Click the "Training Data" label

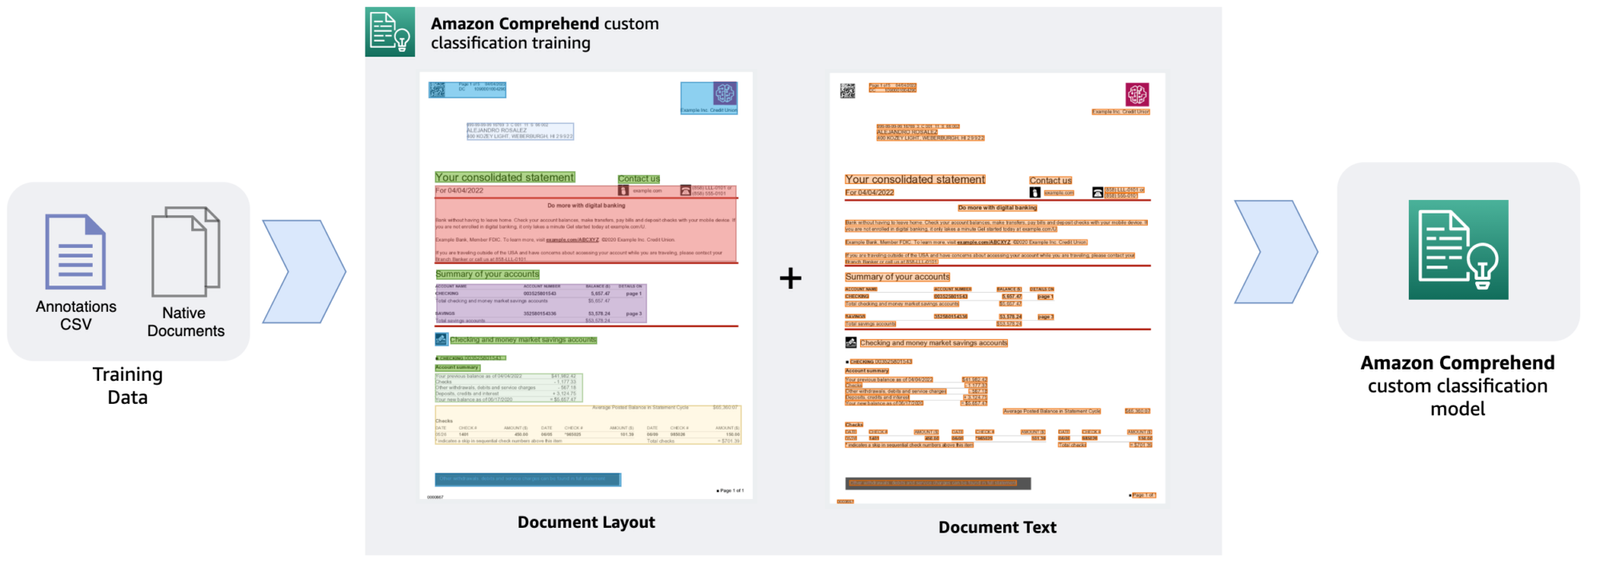127,386
